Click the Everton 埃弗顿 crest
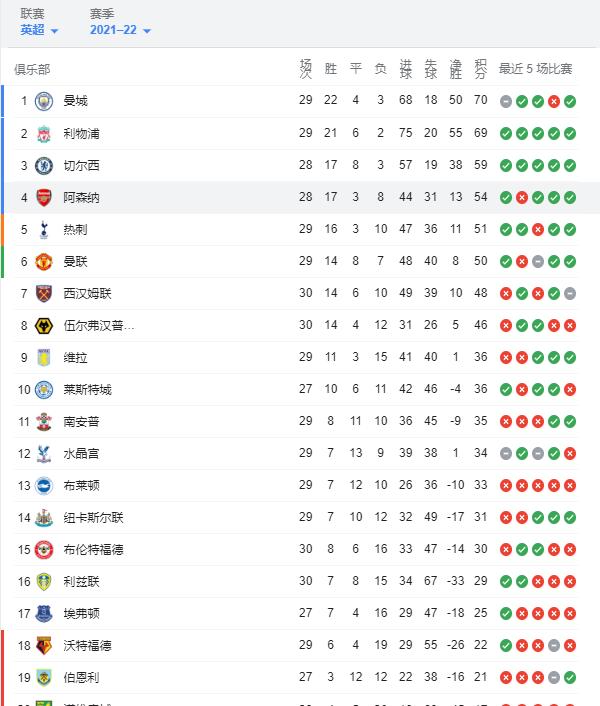 click(44, 614)
